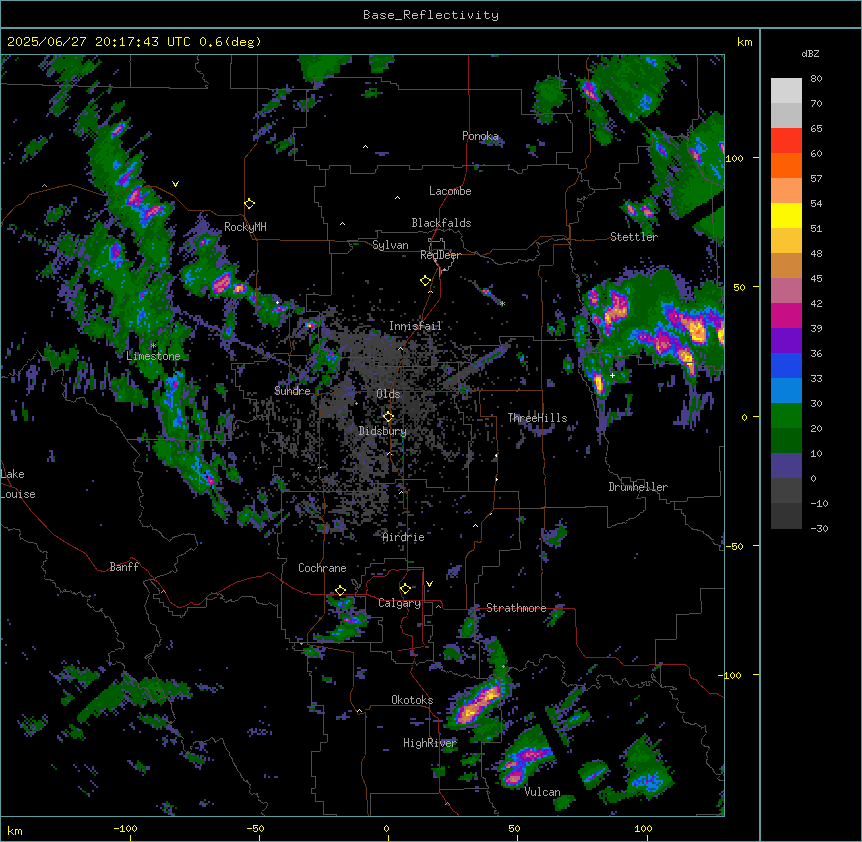Screen dimensions: 862x842
Task: Click the Innisfail city label
Action: tap(415, 326)
